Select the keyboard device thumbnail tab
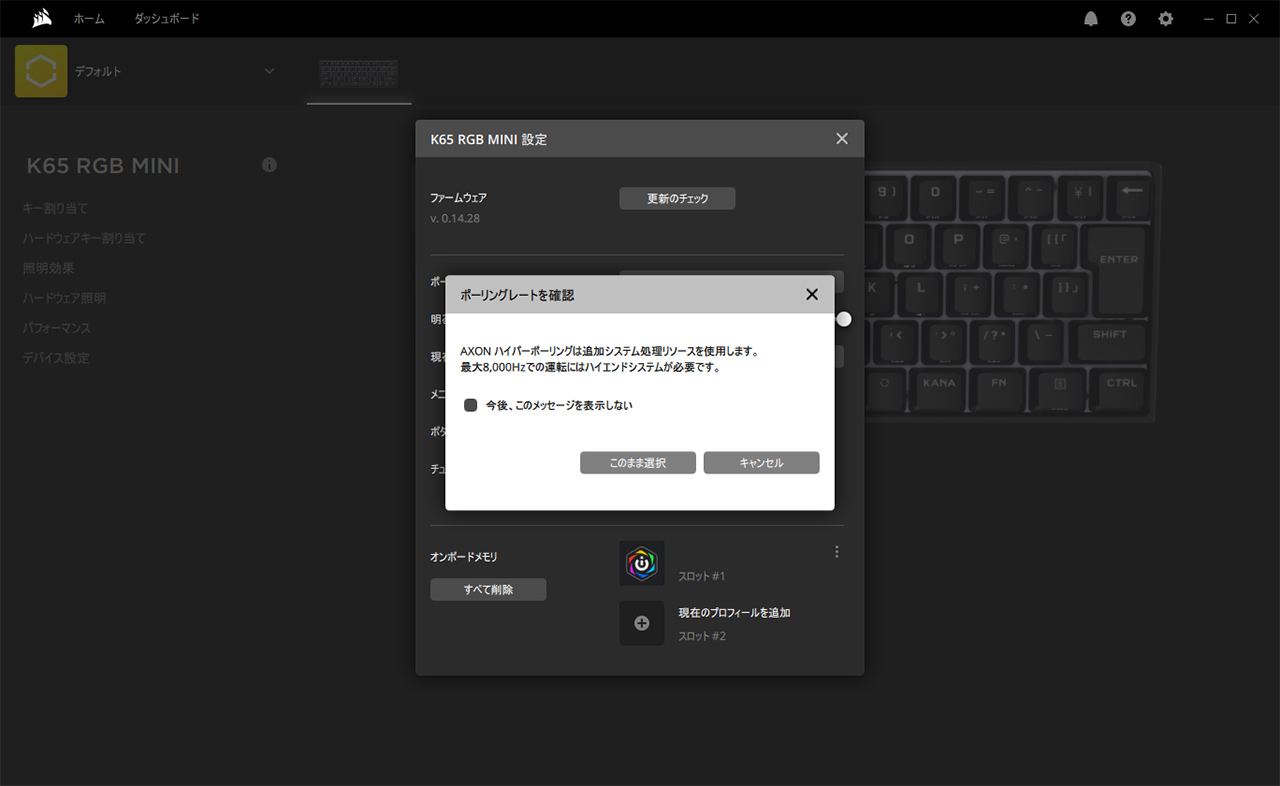The image size is (1280, 786). click(359, 75)
